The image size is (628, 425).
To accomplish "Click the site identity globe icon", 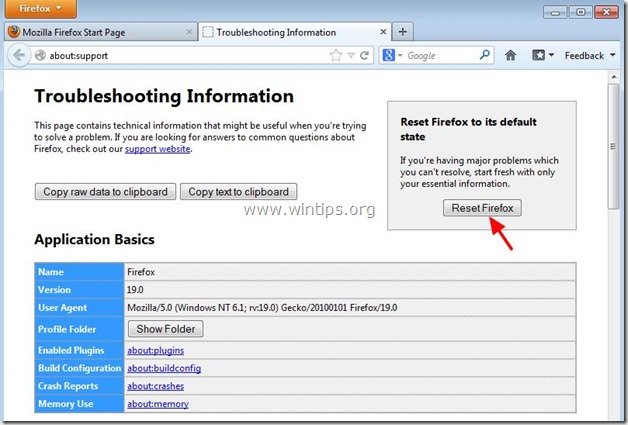I will [40, 55].
